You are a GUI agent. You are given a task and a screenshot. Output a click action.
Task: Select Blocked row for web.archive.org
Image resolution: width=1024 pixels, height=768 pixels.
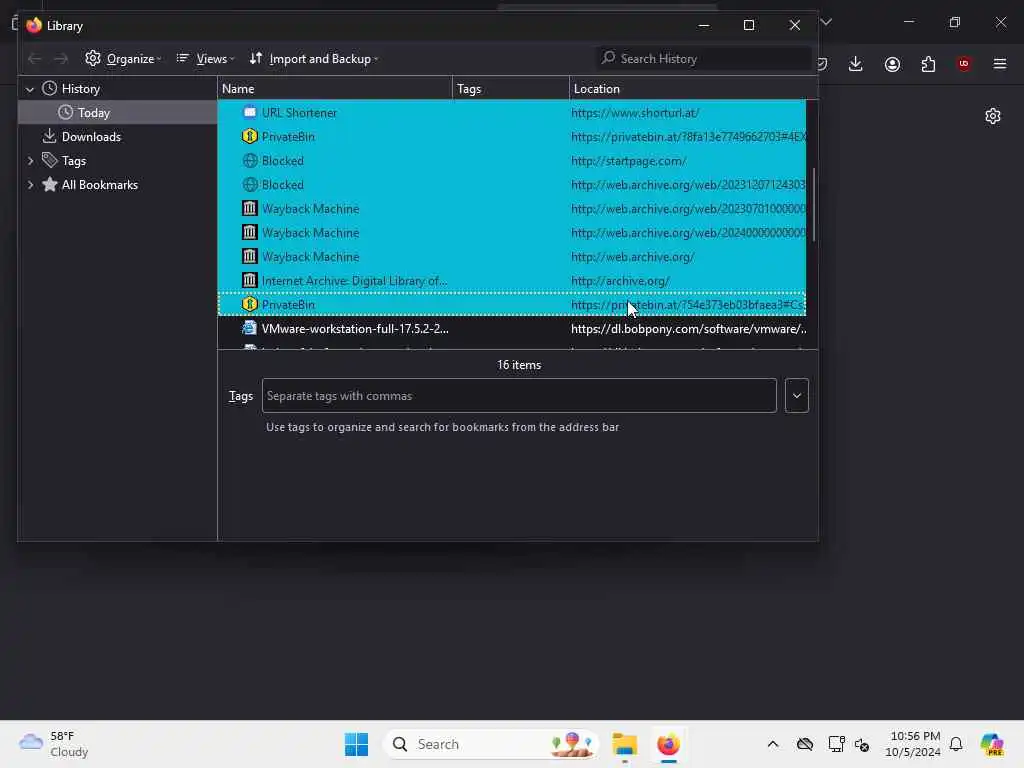click(x=512, y=185)
